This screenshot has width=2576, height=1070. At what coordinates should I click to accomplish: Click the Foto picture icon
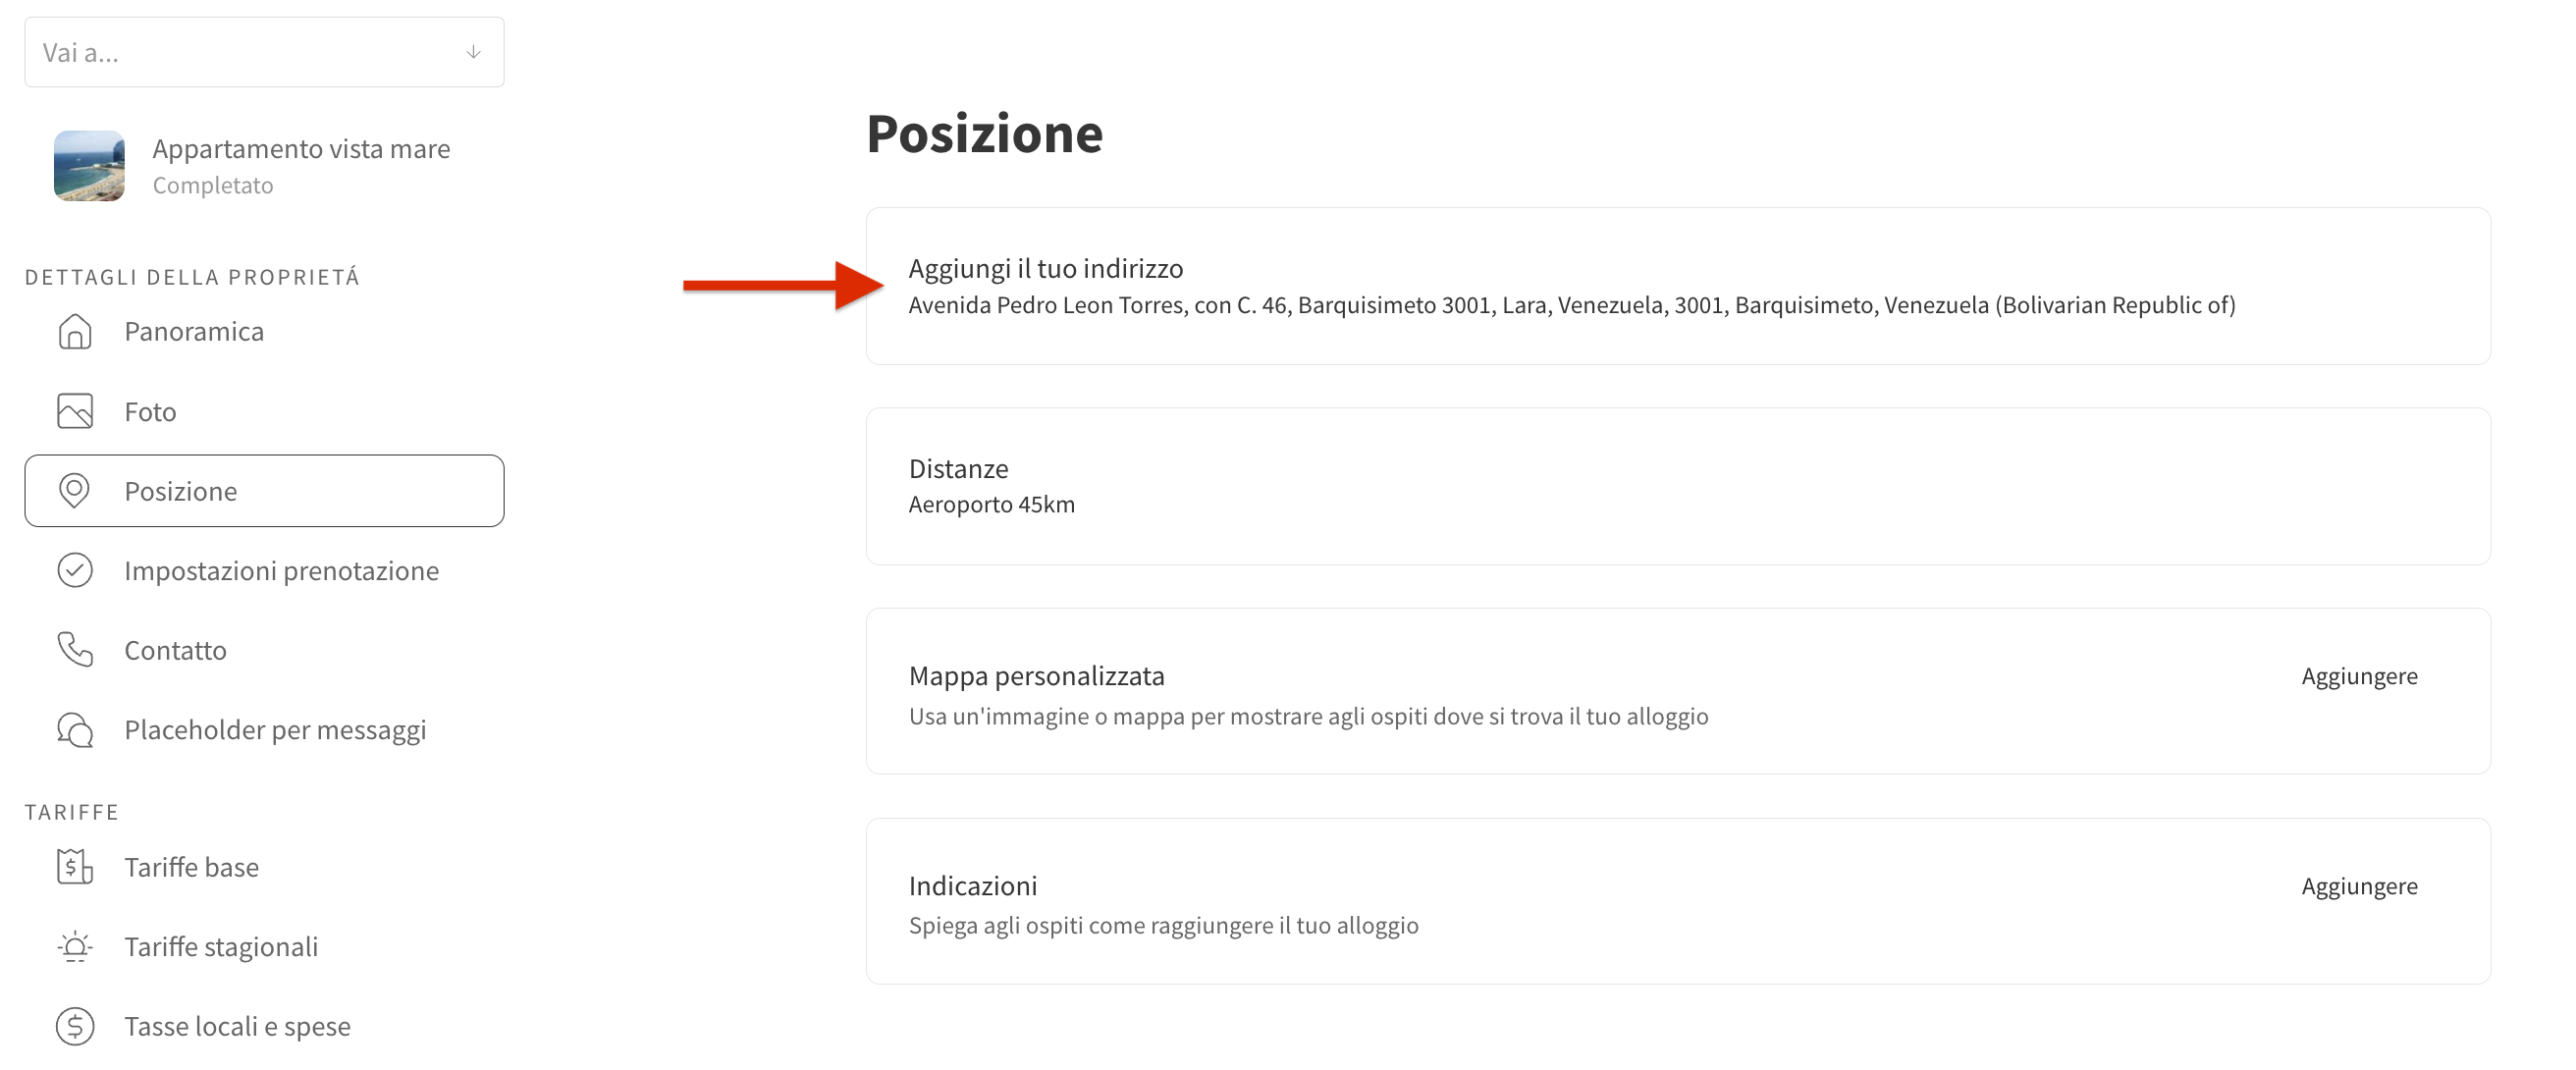pos(75,411)
